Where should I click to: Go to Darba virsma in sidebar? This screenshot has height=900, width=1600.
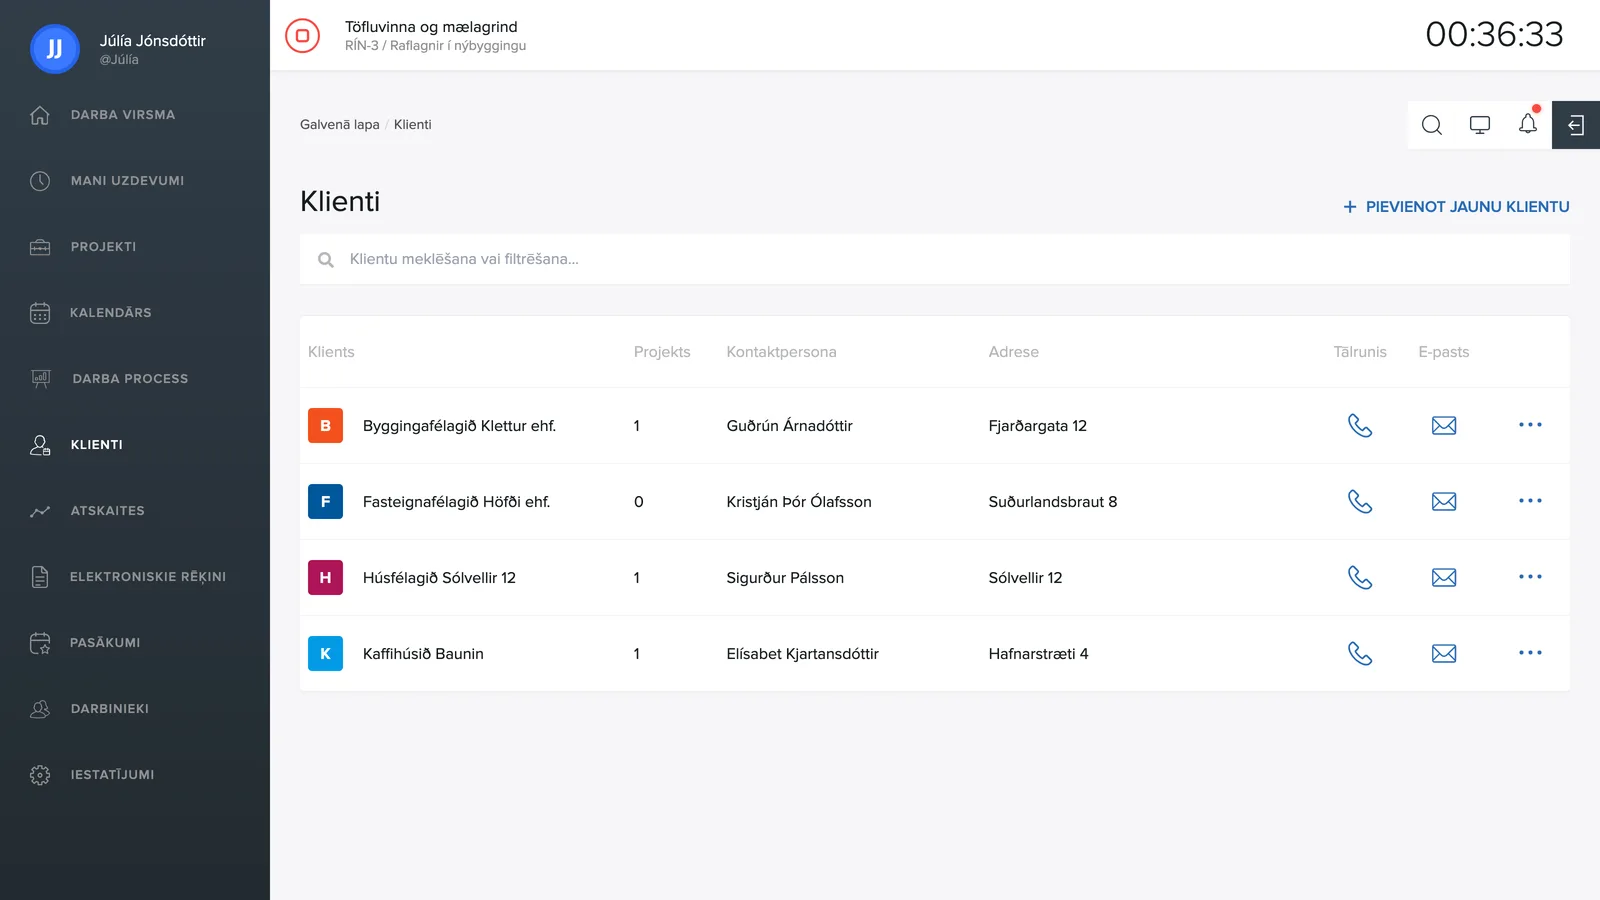coord(123,115)
